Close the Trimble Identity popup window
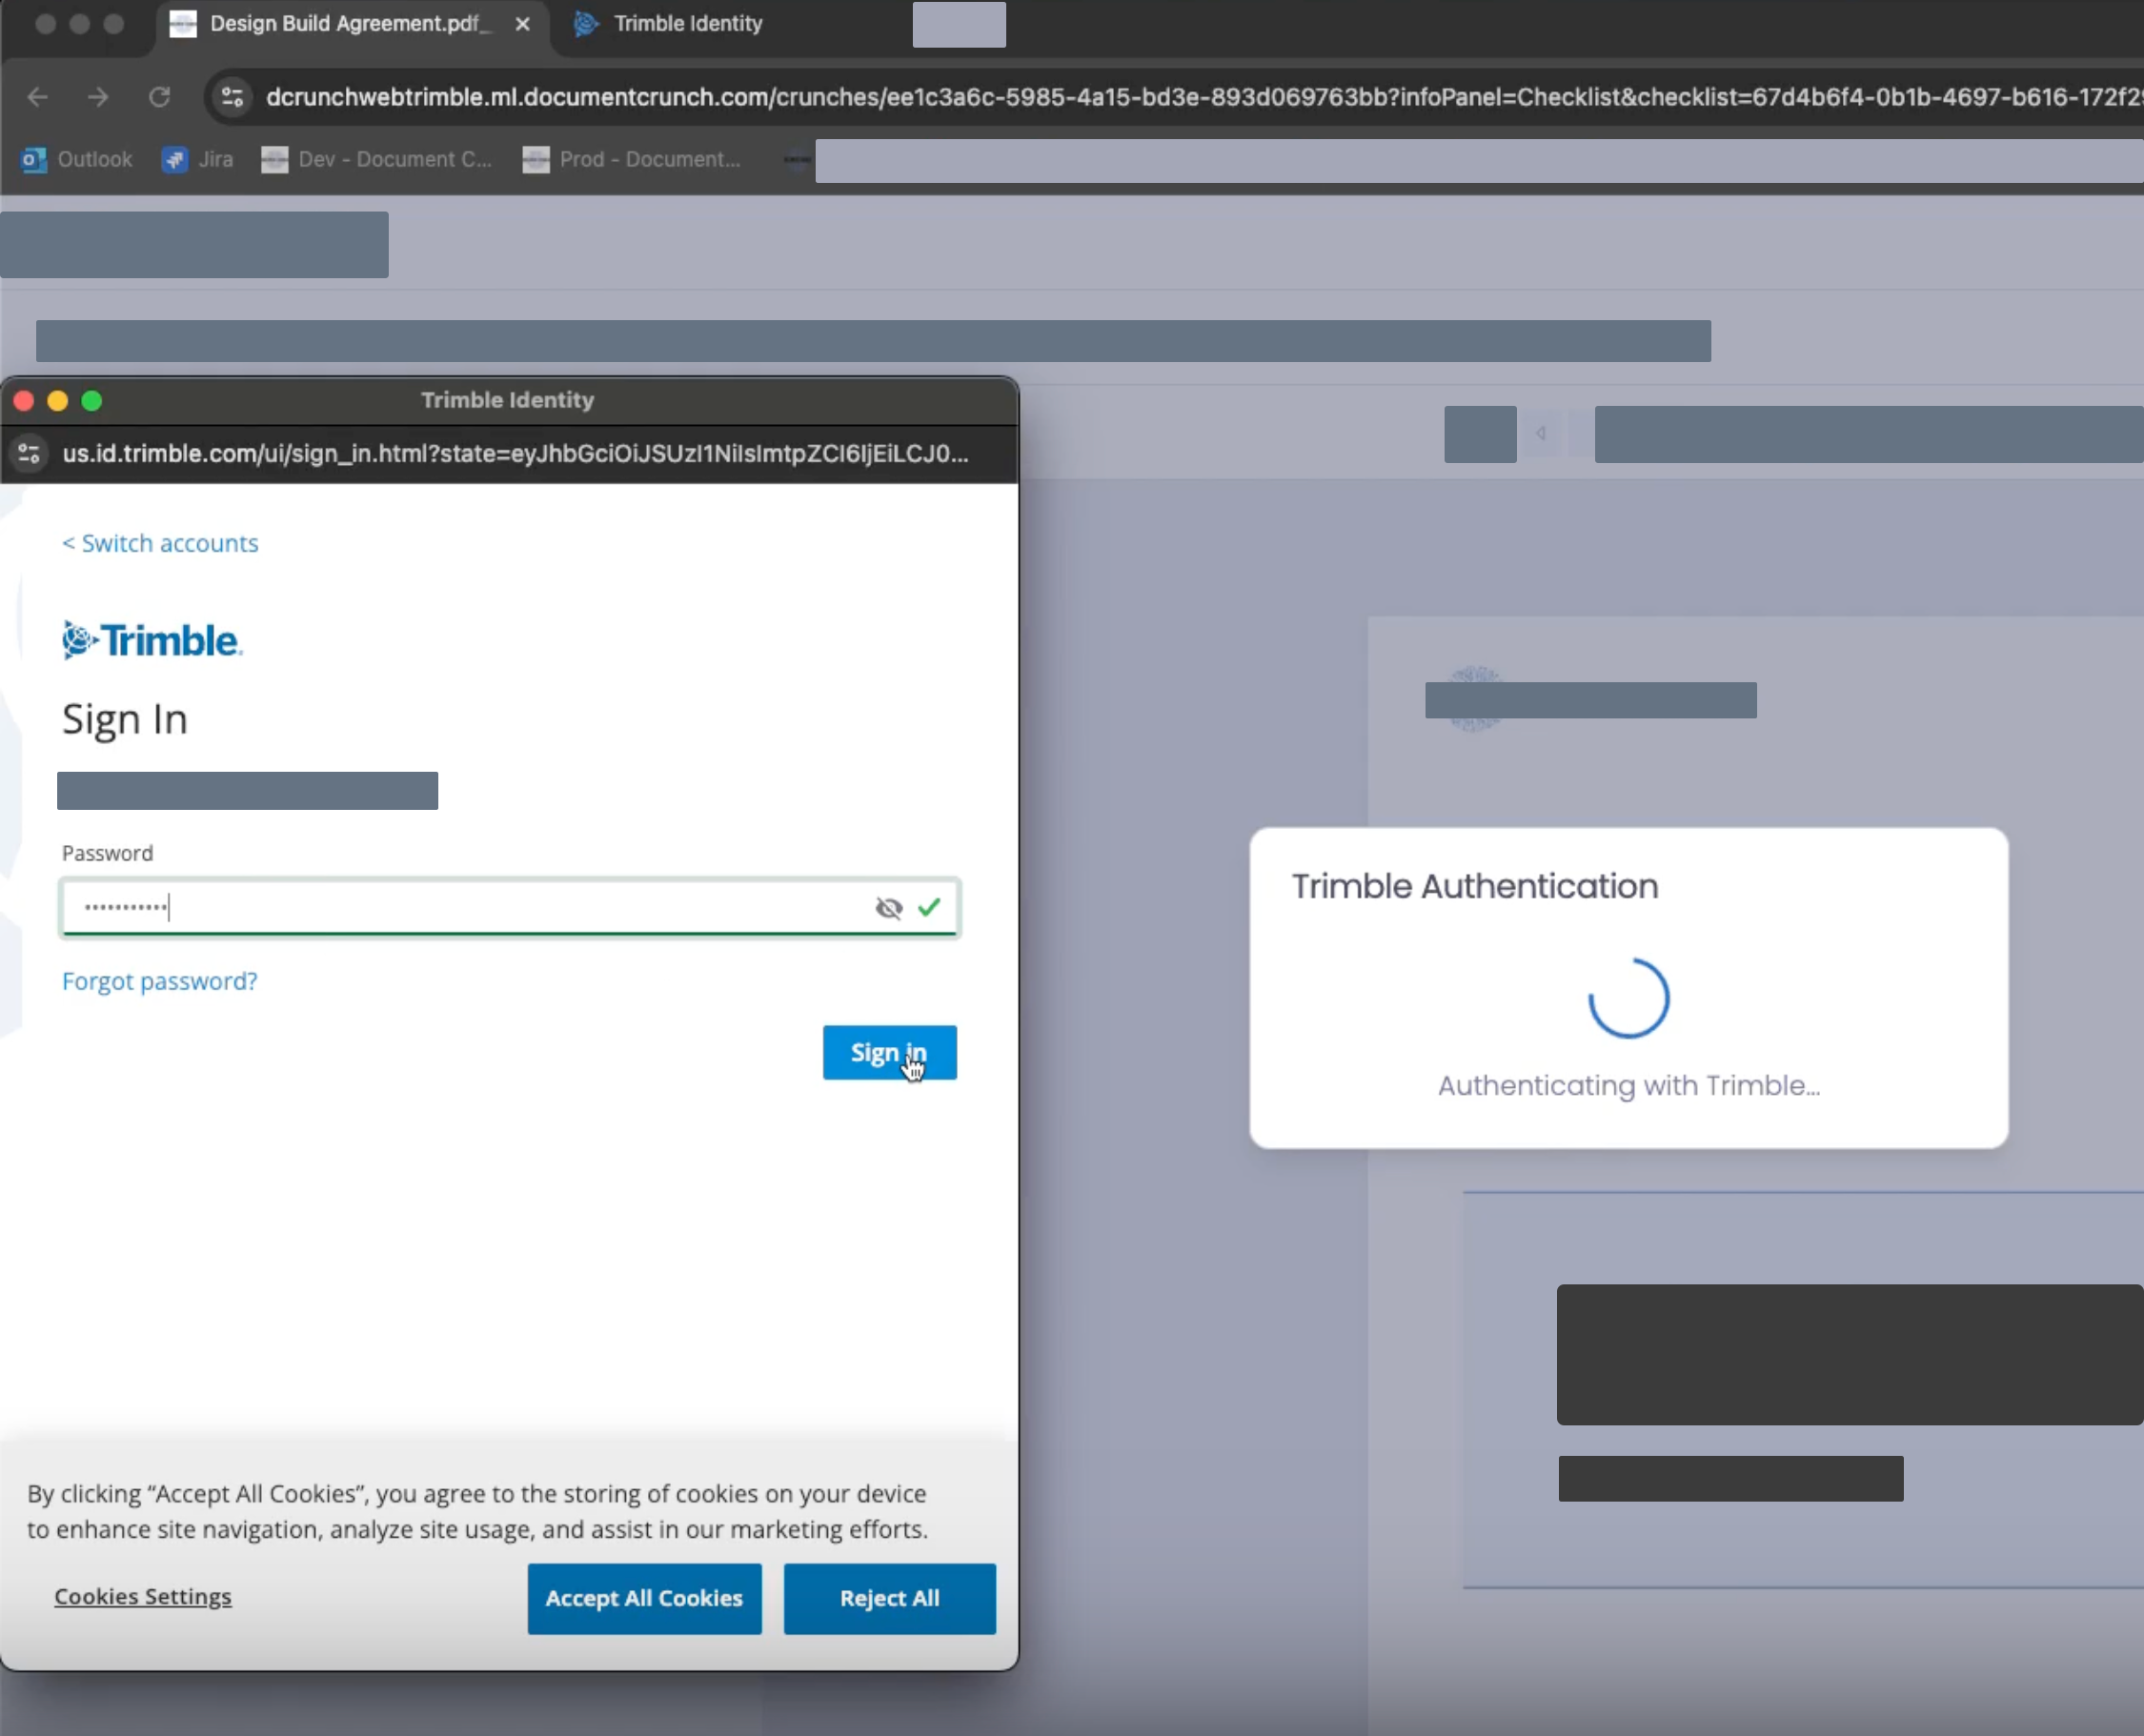Screen dimensions: 2144x1736 click(x=24, y=401)
